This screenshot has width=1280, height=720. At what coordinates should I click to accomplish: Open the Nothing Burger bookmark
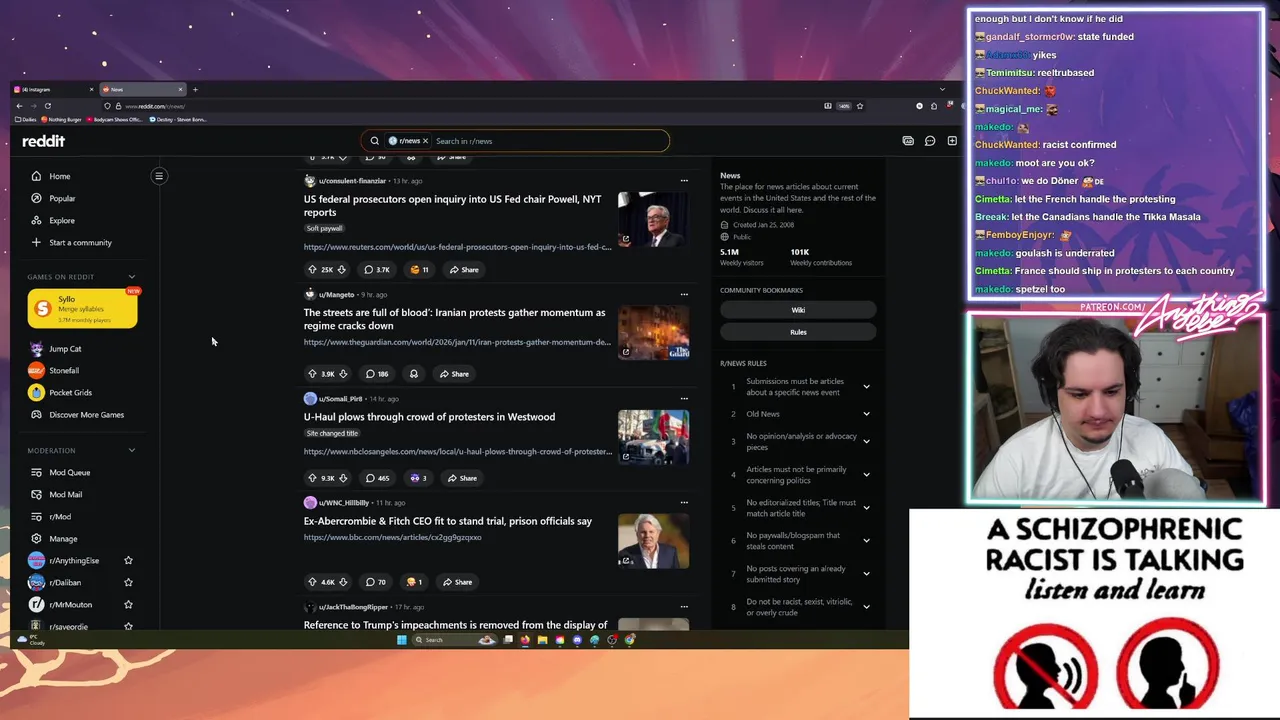coord(62,119)
